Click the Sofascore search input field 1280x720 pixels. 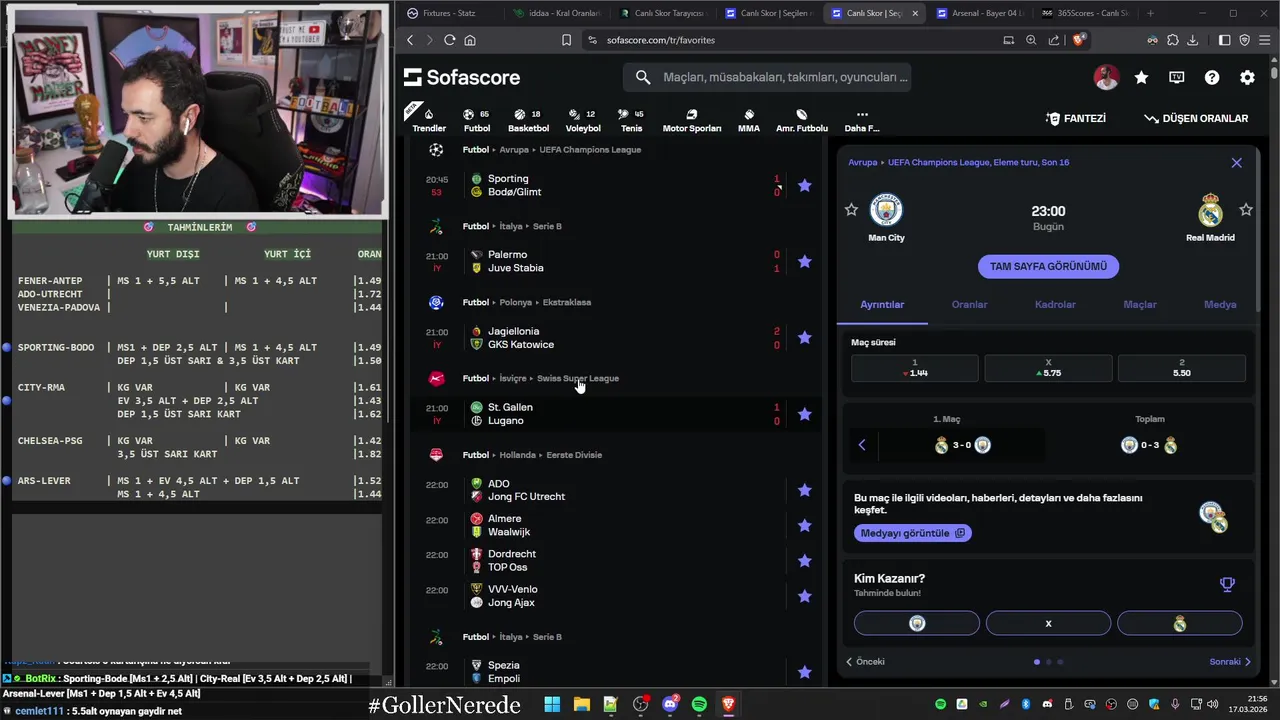pos(767,77)
